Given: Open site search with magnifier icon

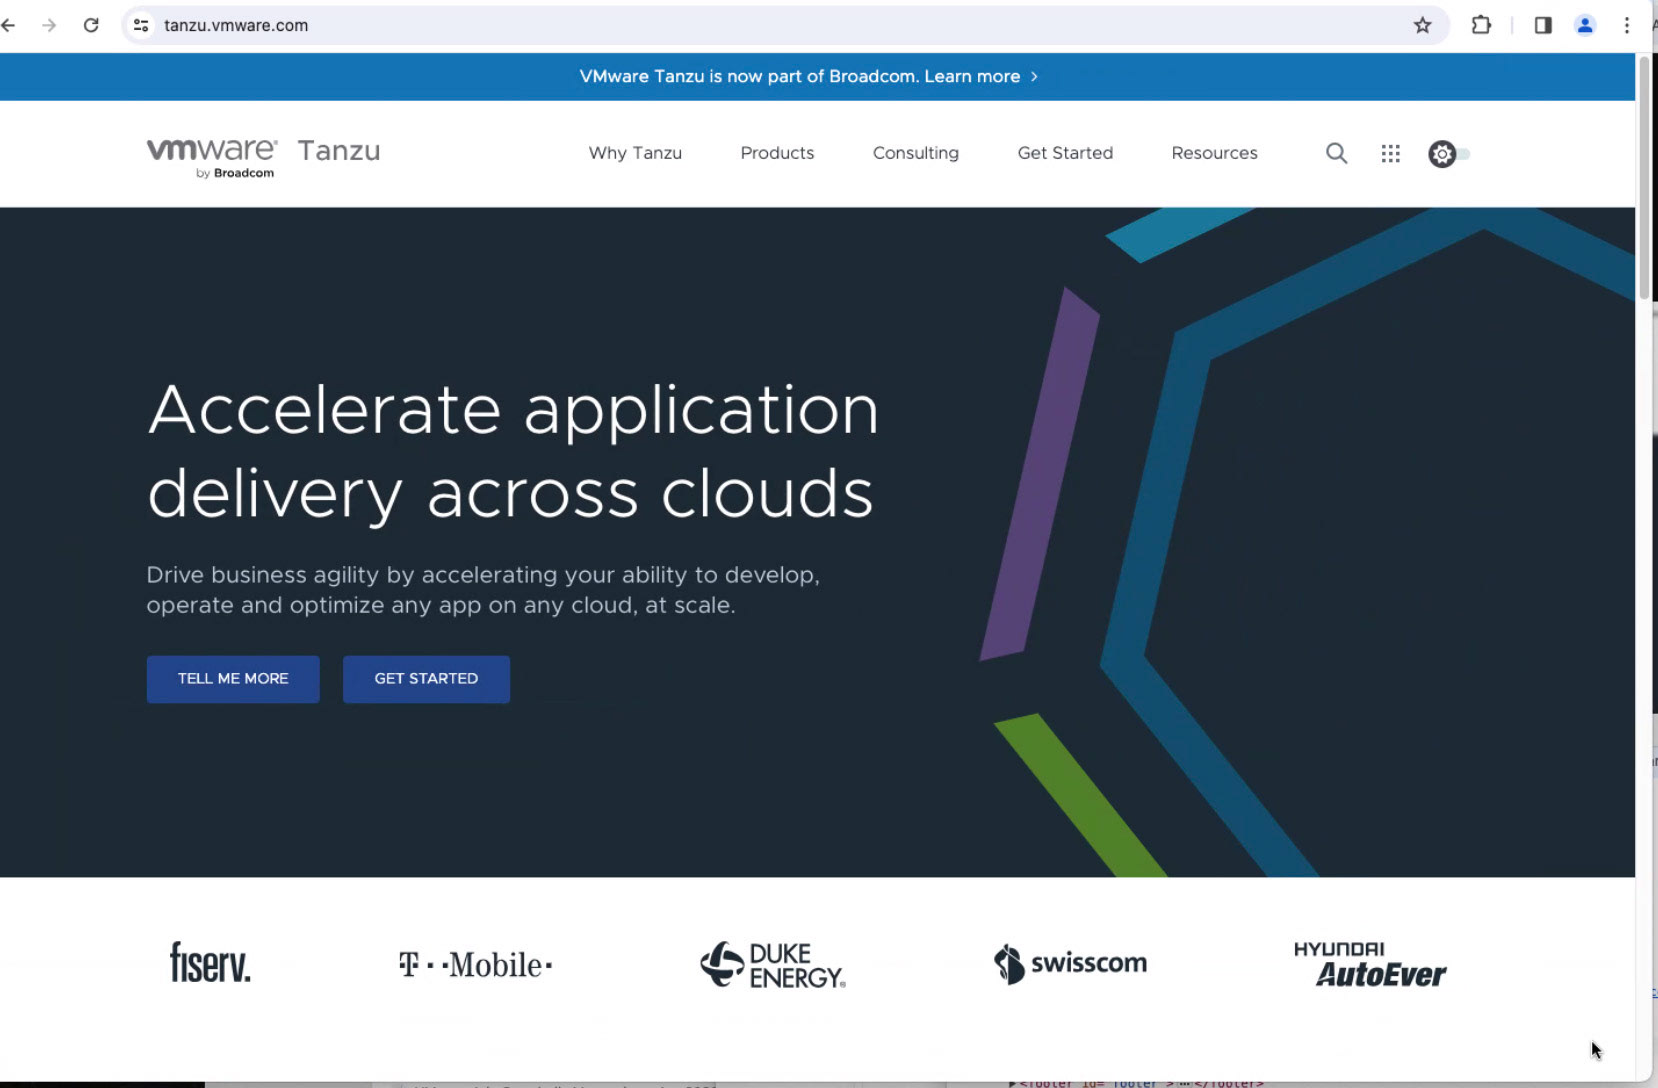Looking at the screenshot, I should (x=1336, y=153).
